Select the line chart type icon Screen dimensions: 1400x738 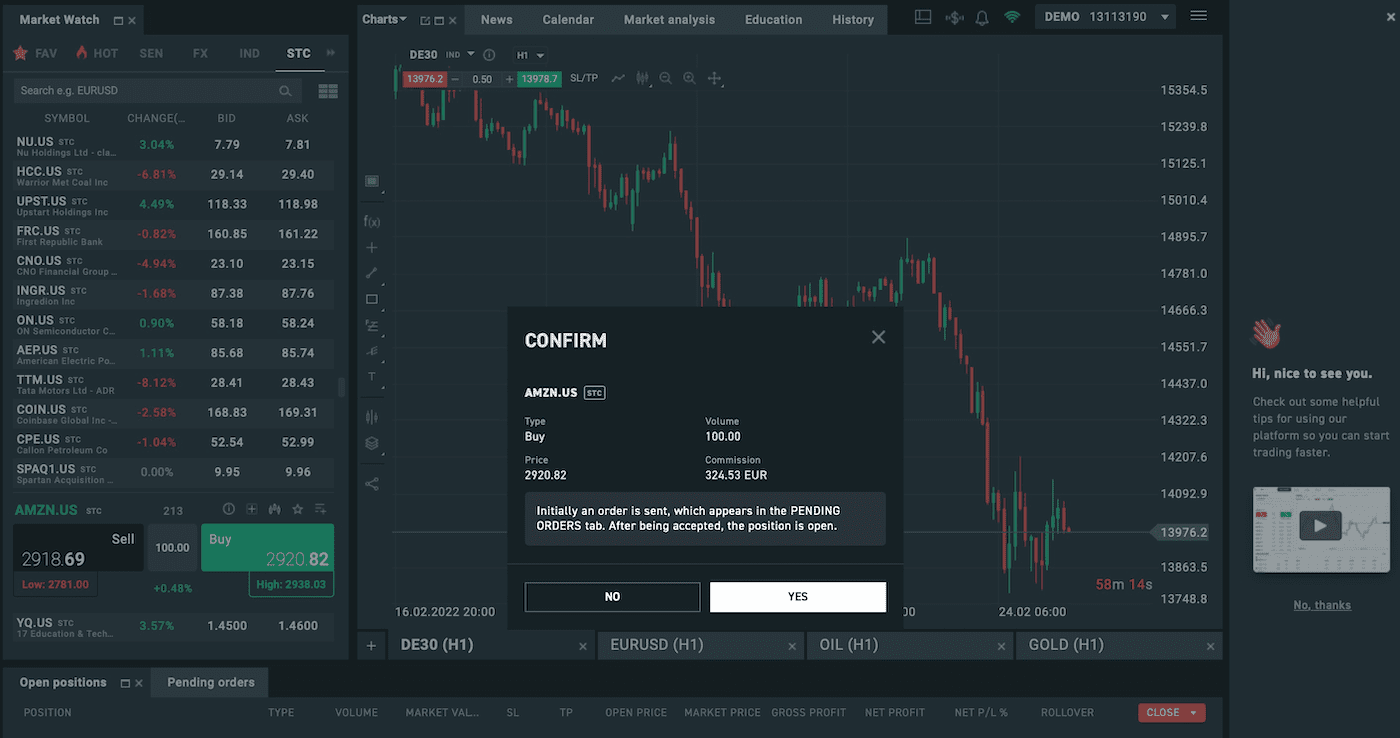[x=618, y=78]
